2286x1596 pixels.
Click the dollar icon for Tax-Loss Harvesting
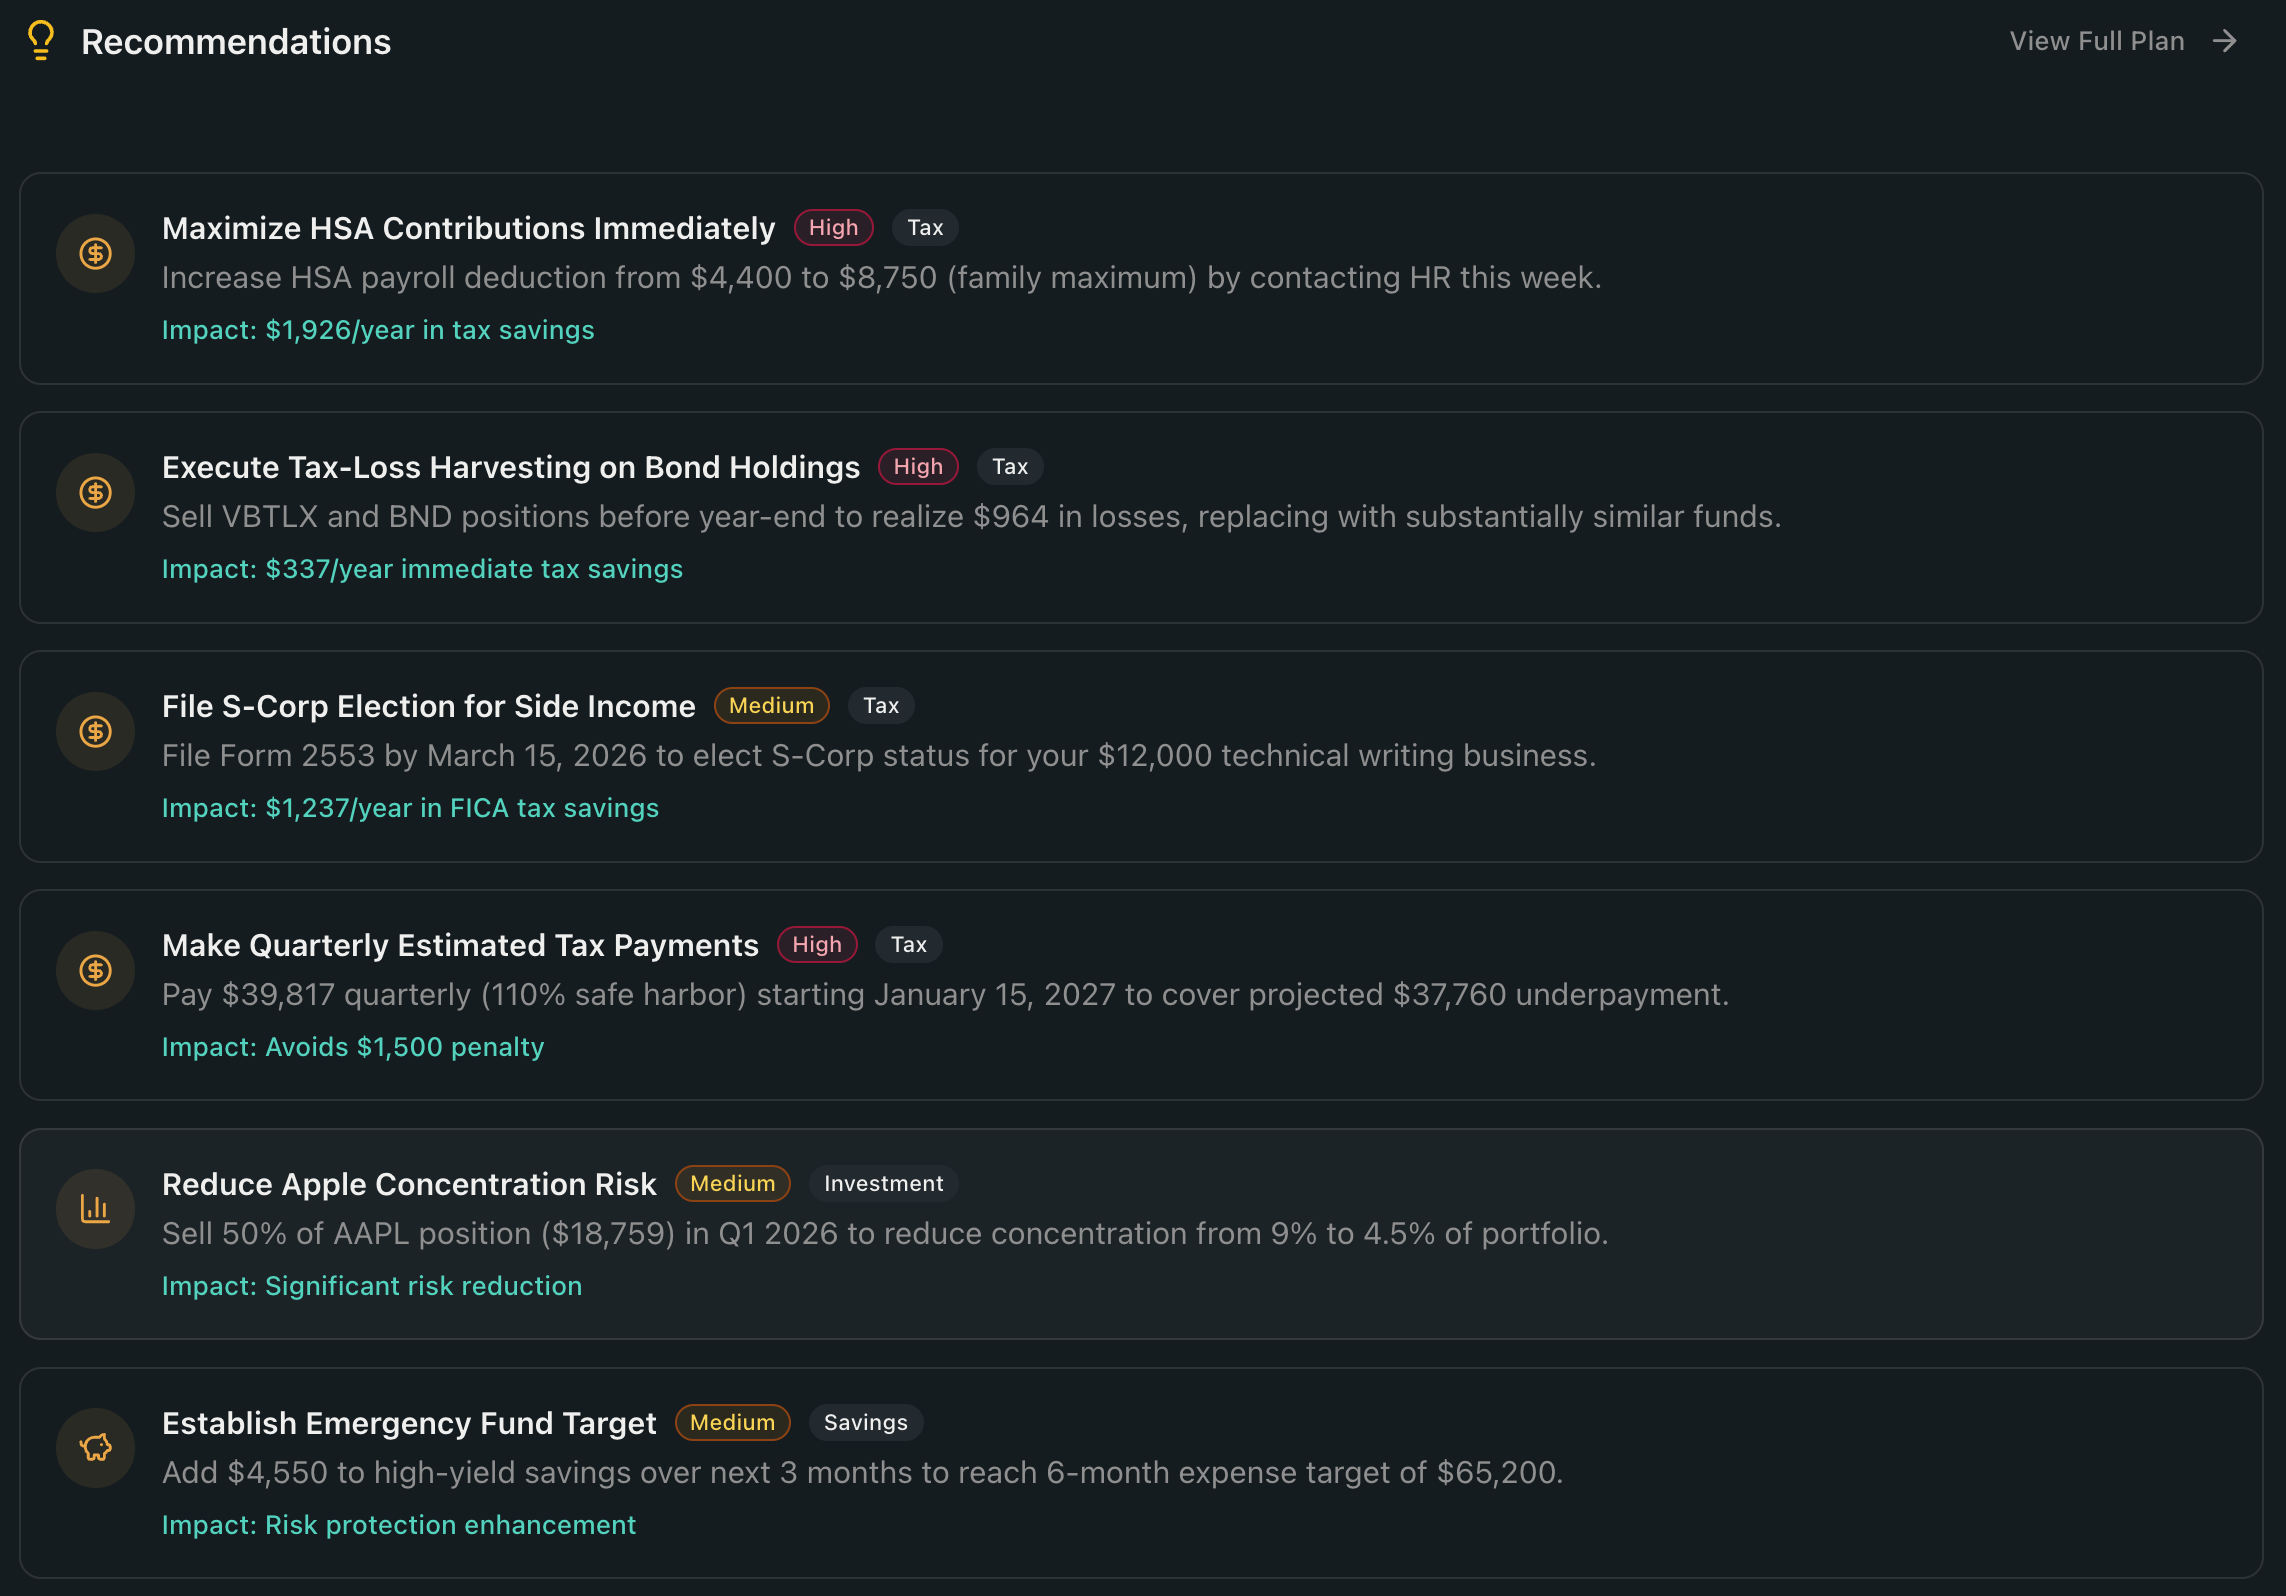95,493
